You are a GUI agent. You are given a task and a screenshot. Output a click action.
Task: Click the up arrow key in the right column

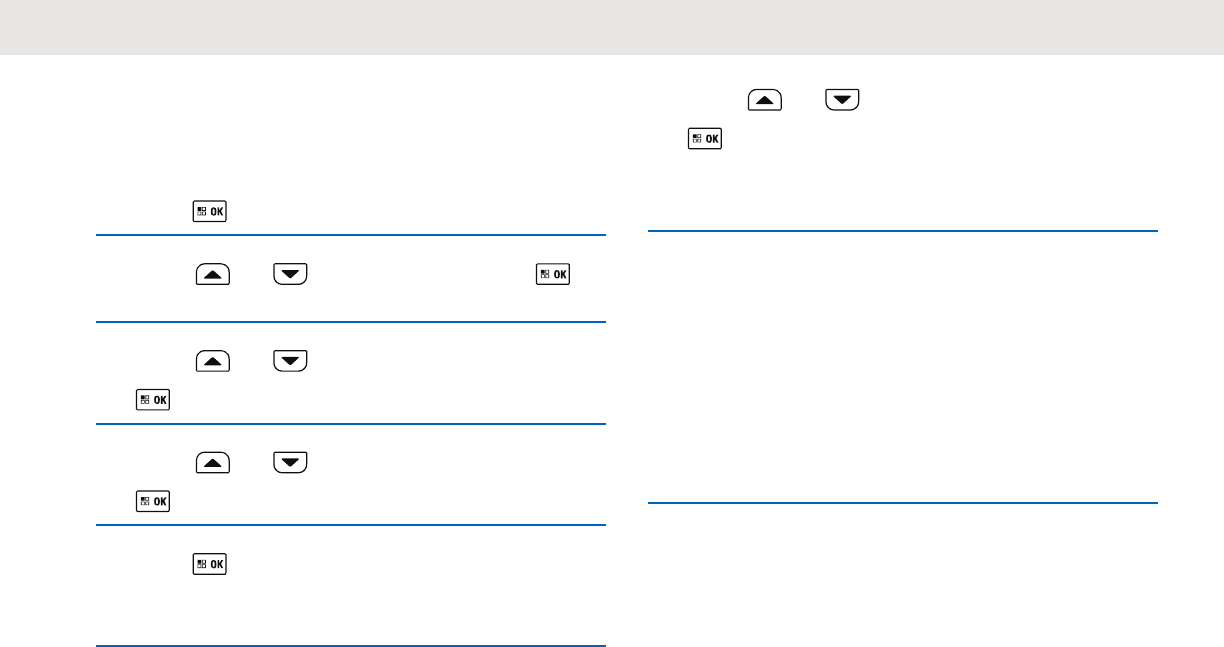[762, 100]
